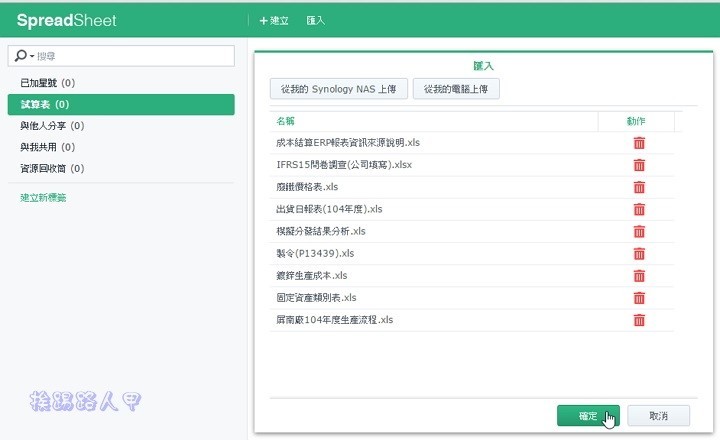The height and width of the screenshot is (440, 720).
Task: Click the 建立新標籤 link
Action: pyautogui.click(x=43, y=198)
